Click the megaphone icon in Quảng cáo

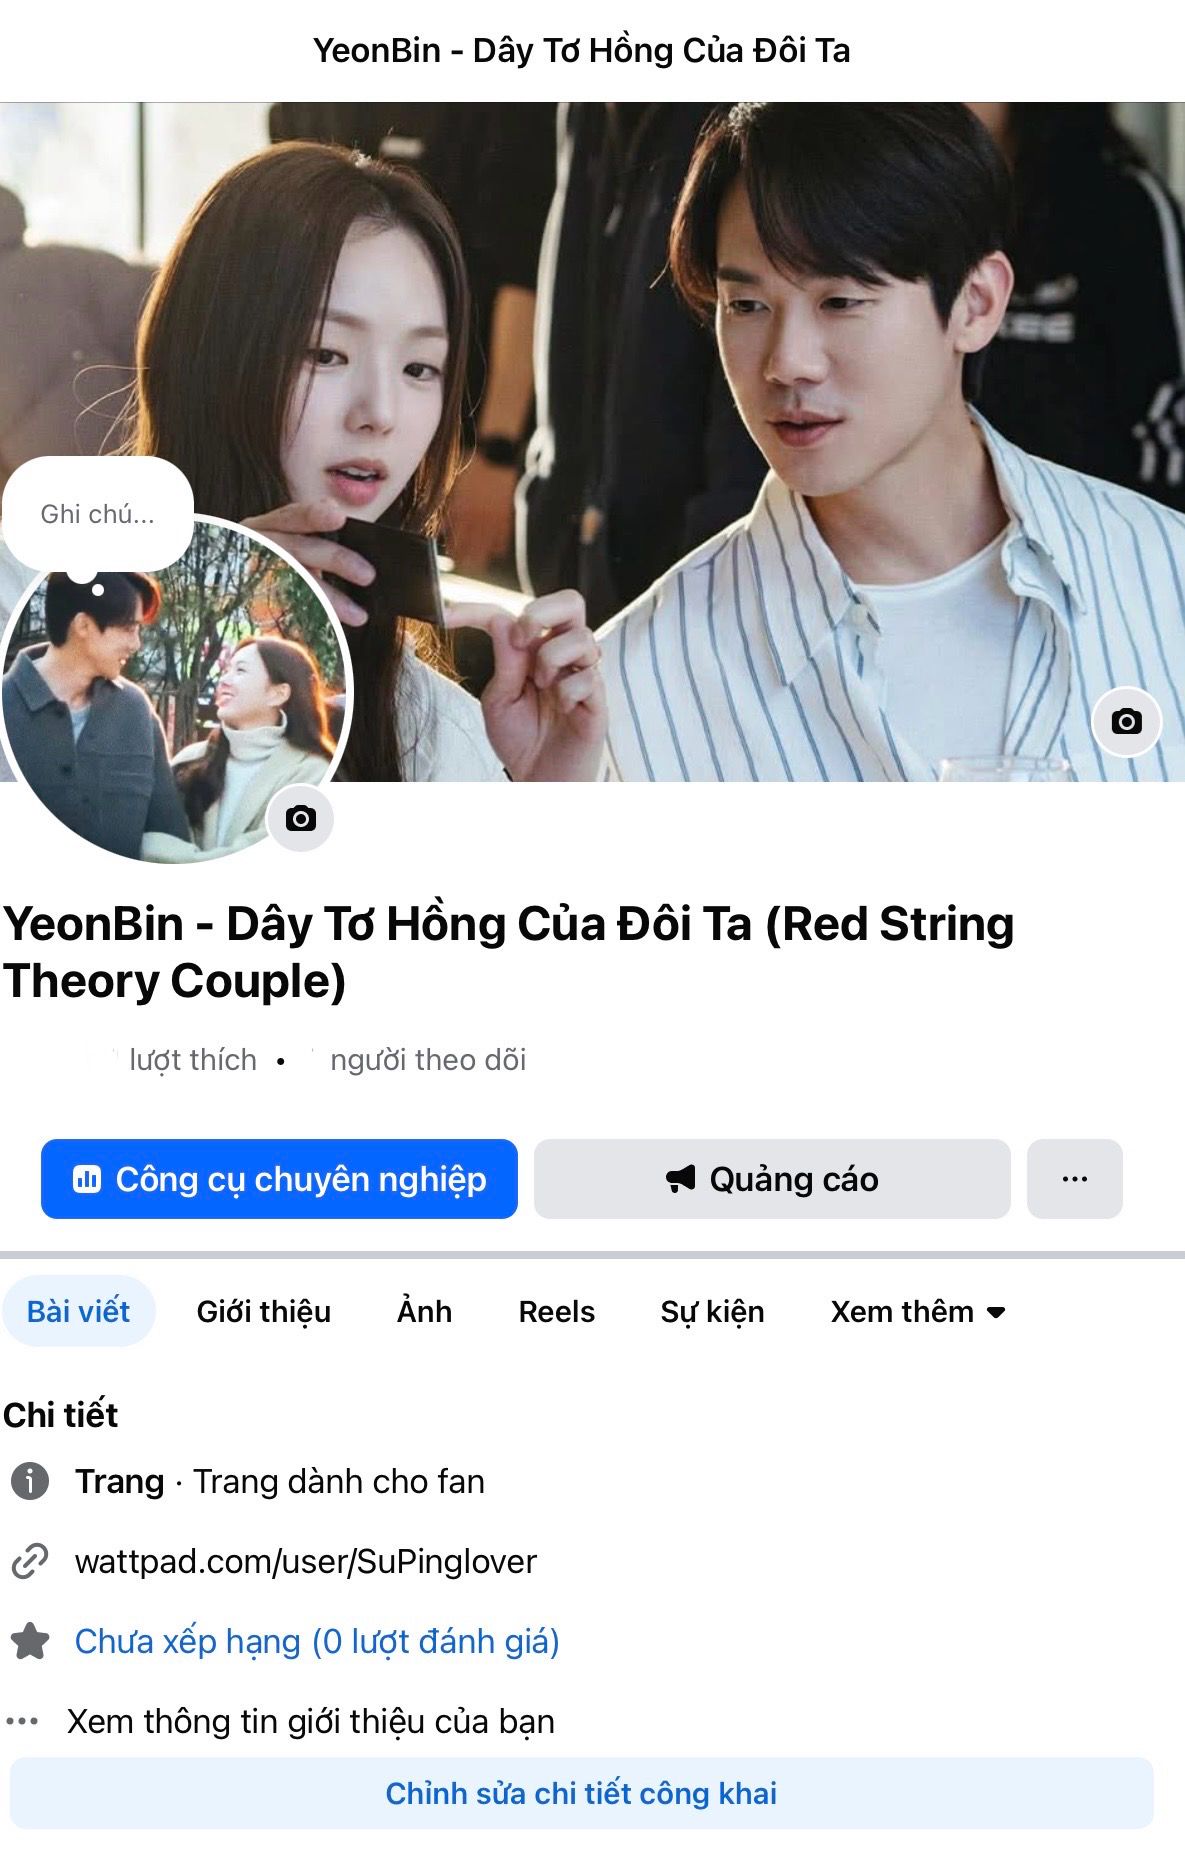click(681, 1179)
